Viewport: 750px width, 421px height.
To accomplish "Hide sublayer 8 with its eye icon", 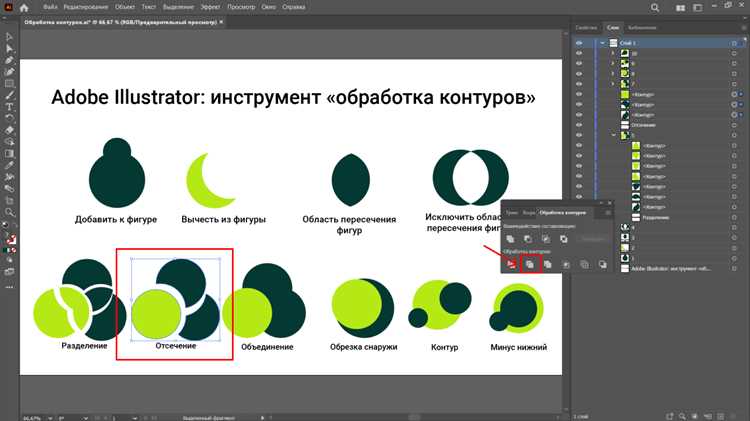I will click(579, 74).
